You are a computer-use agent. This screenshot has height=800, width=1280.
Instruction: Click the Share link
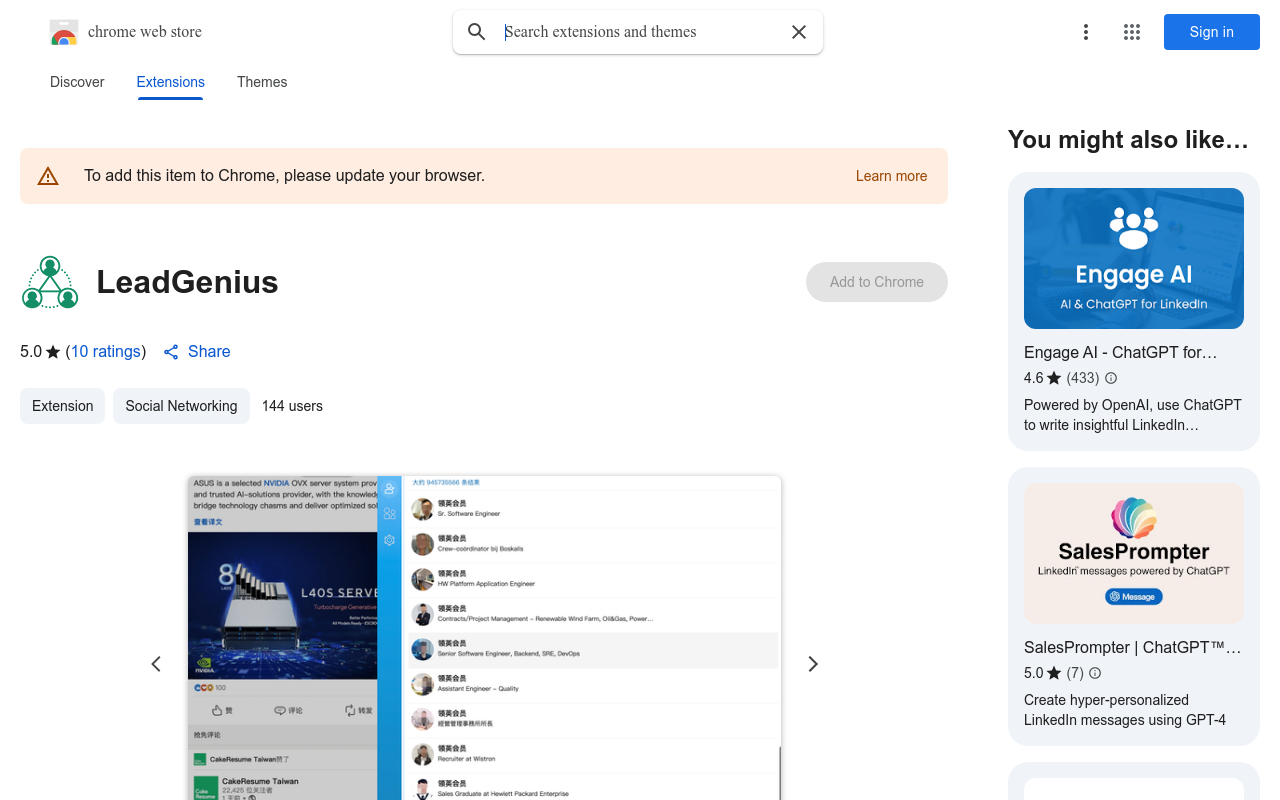point(209,352)
